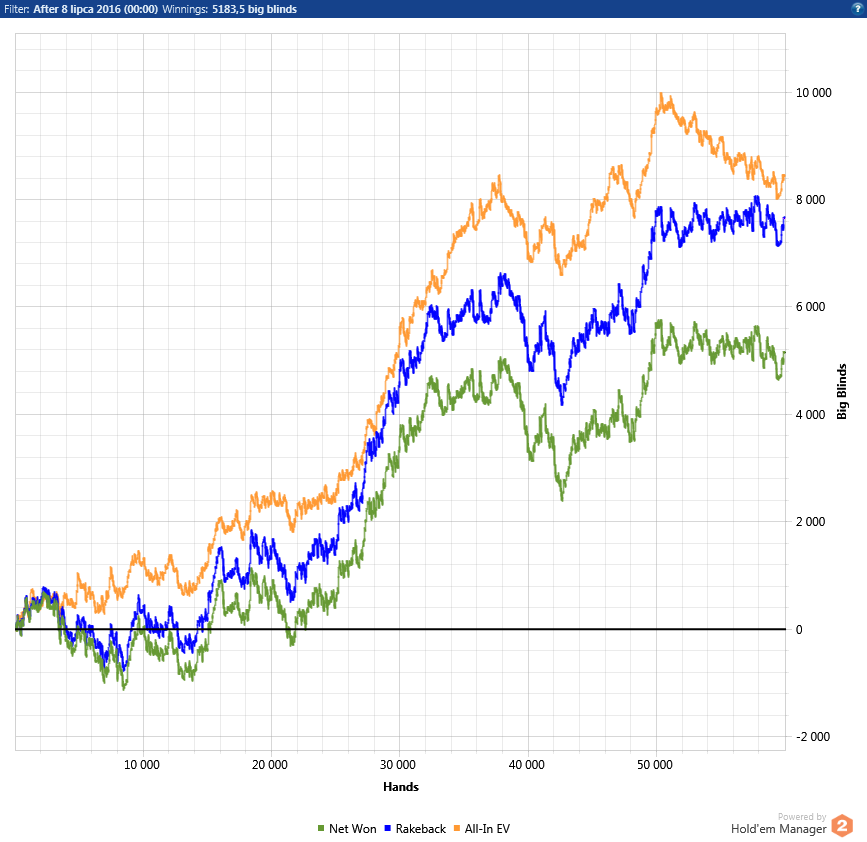Click the '20 000' x-axis hands label
Screen dimensions: 867x842
[270, 765]
